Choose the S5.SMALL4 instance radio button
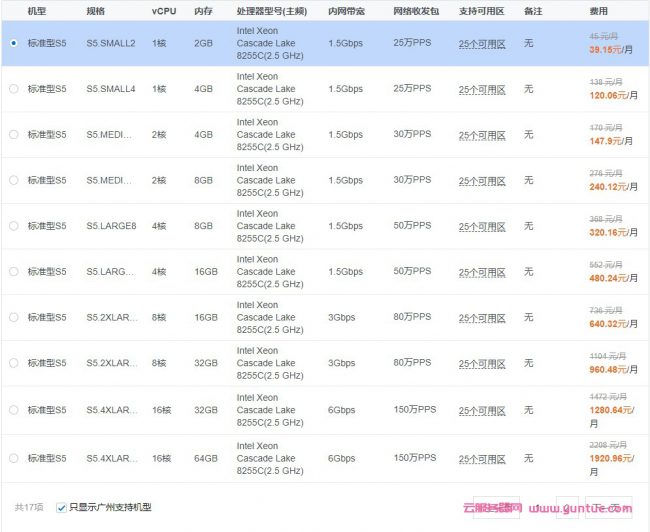The image size is (650, 532). point(13,89)
